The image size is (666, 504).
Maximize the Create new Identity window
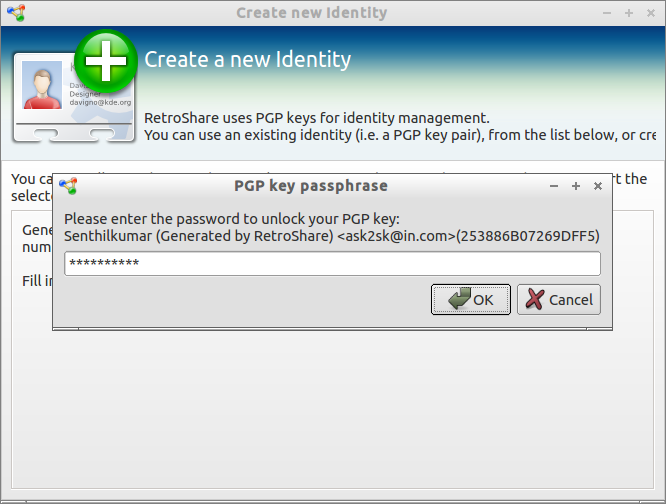pos(629,13)
